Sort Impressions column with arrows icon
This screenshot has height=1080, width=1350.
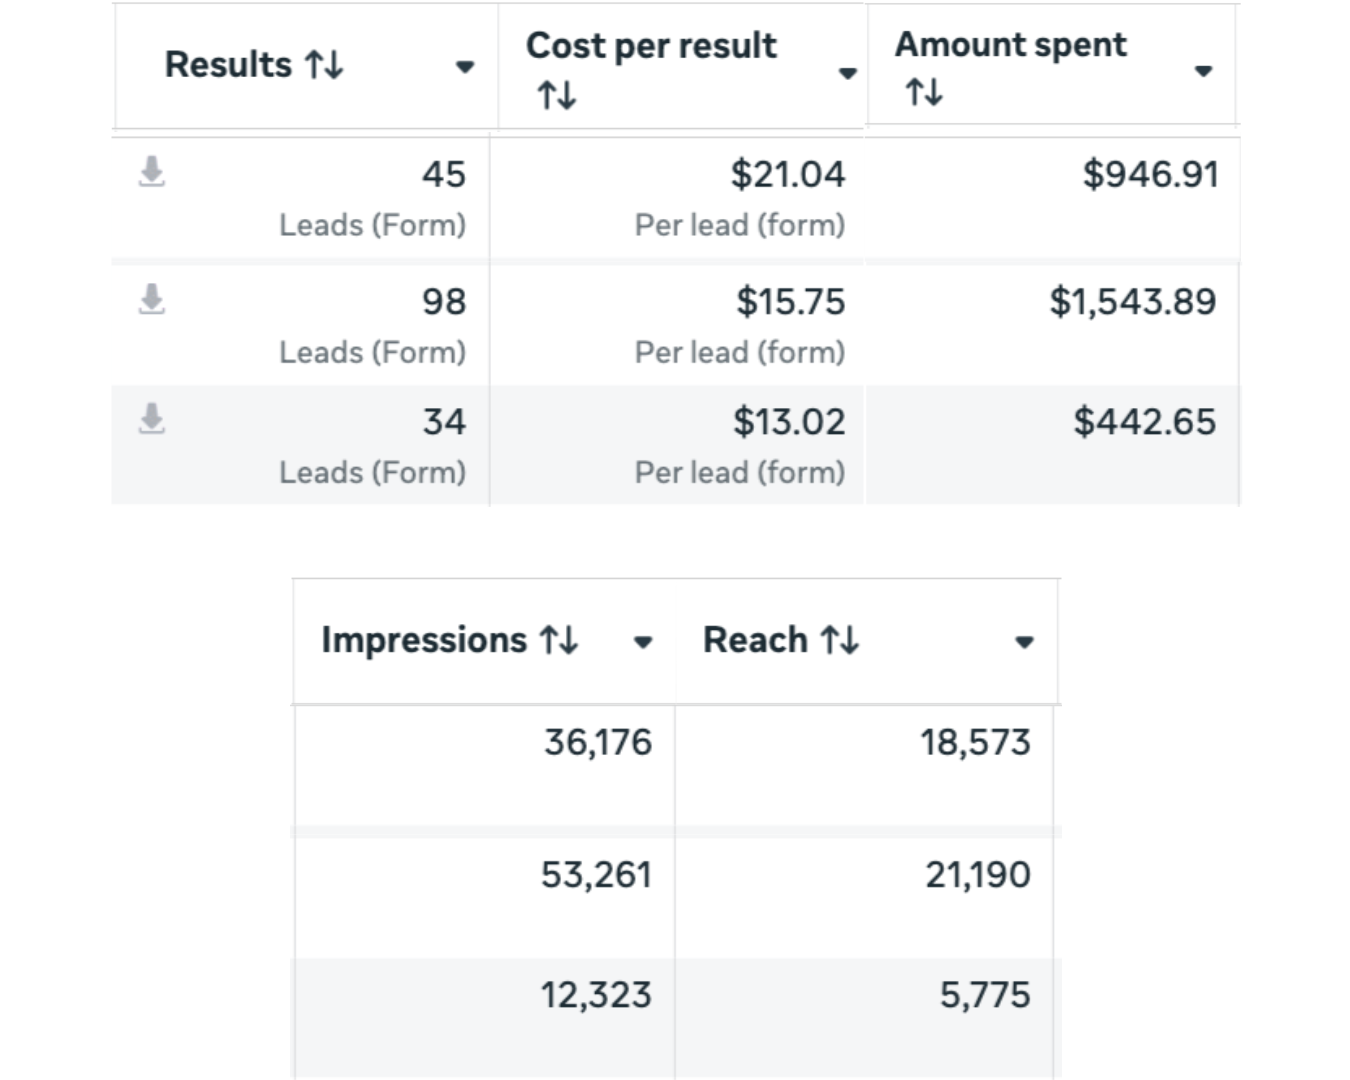[559, 640]
